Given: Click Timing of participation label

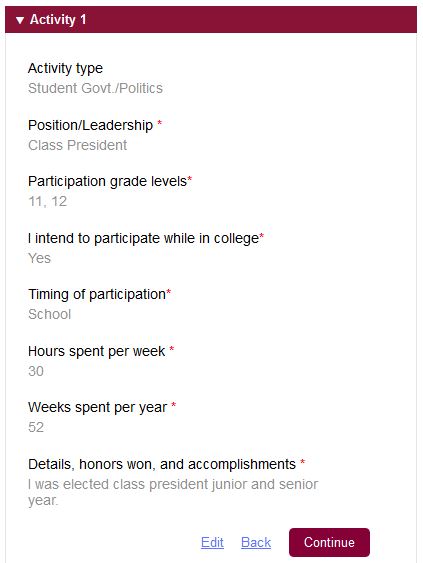Looking at the screenshot, I should click(97, 294).
